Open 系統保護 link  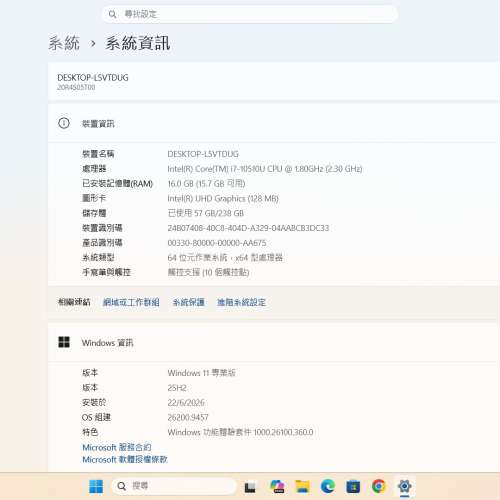[x=188, y=302]
